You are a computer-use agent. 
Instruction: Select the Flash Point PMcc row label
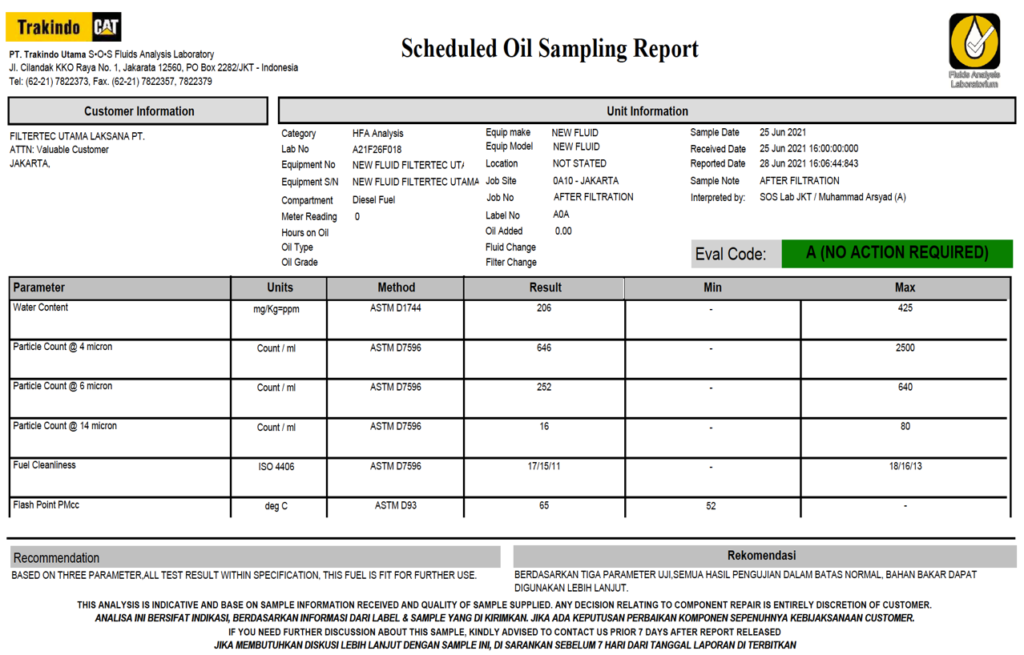coord(46,505)
